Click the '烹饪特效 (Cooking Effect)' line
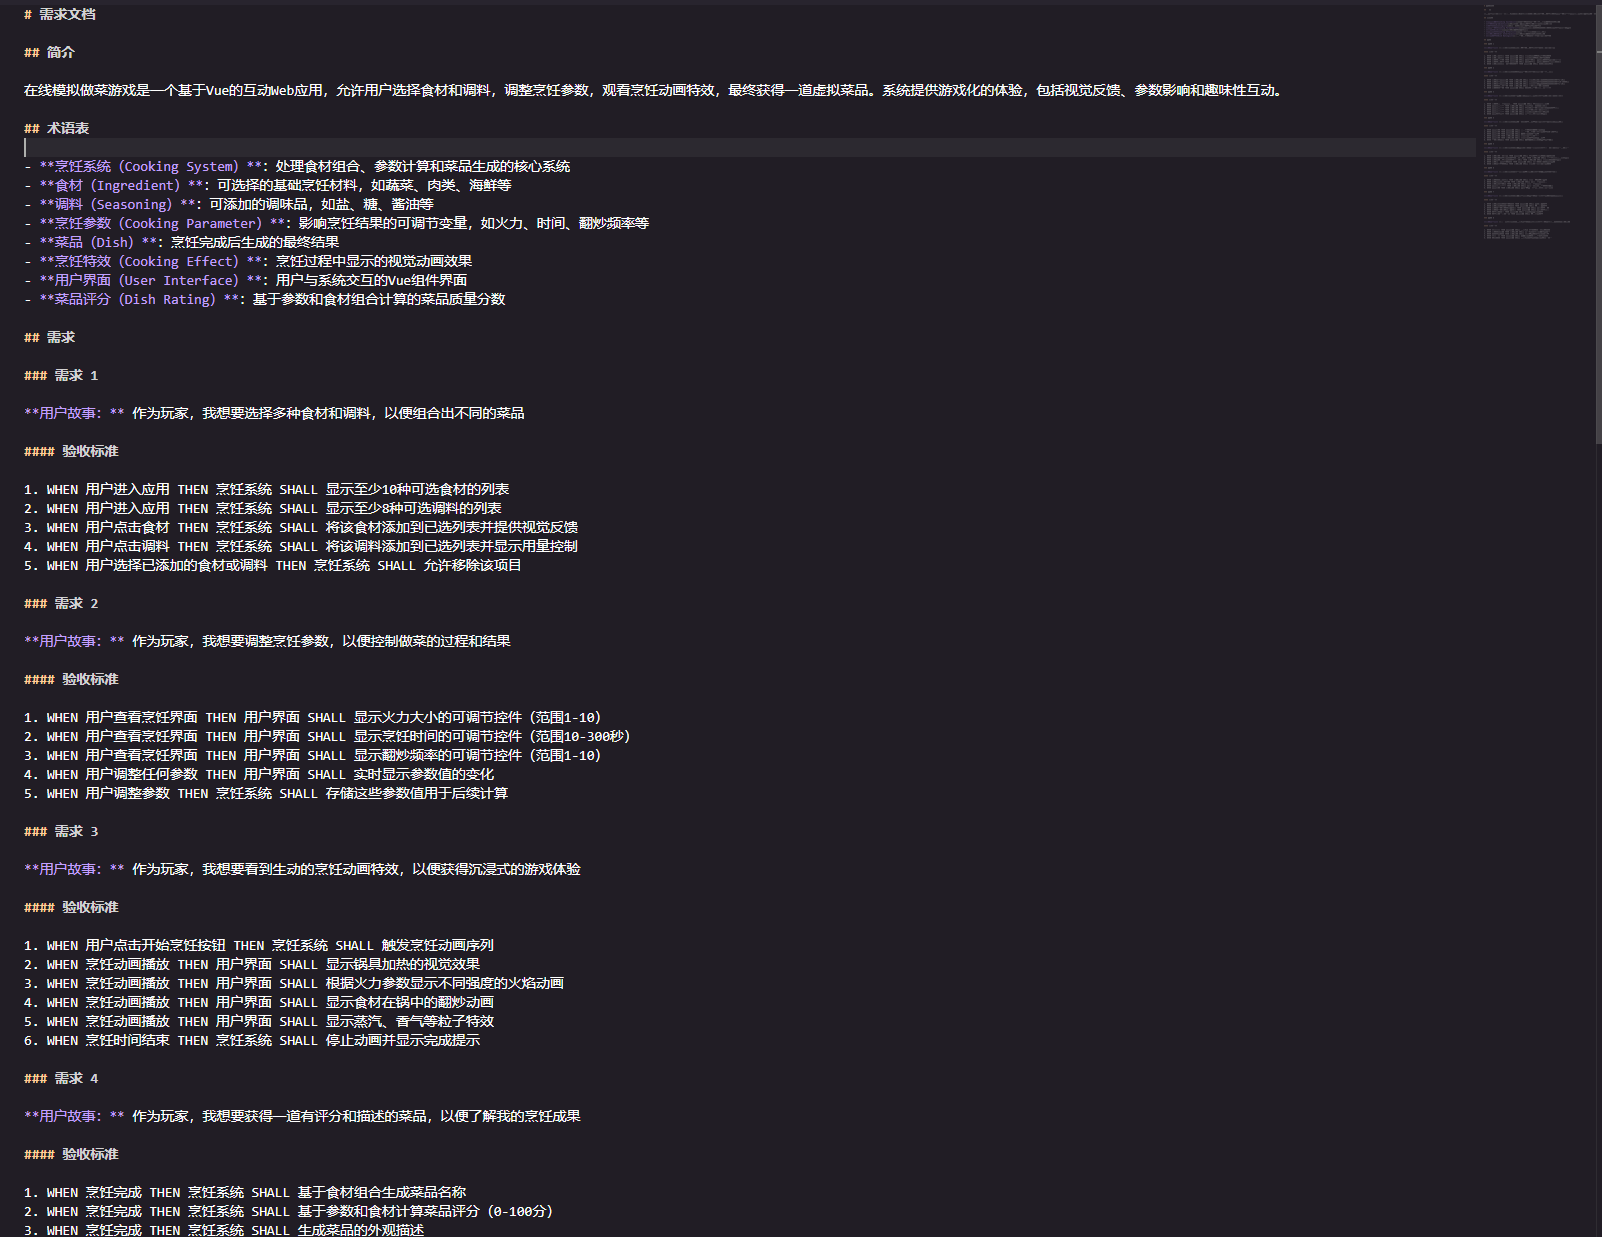Screen dimensions: 1602x1237 coord(248,261)
